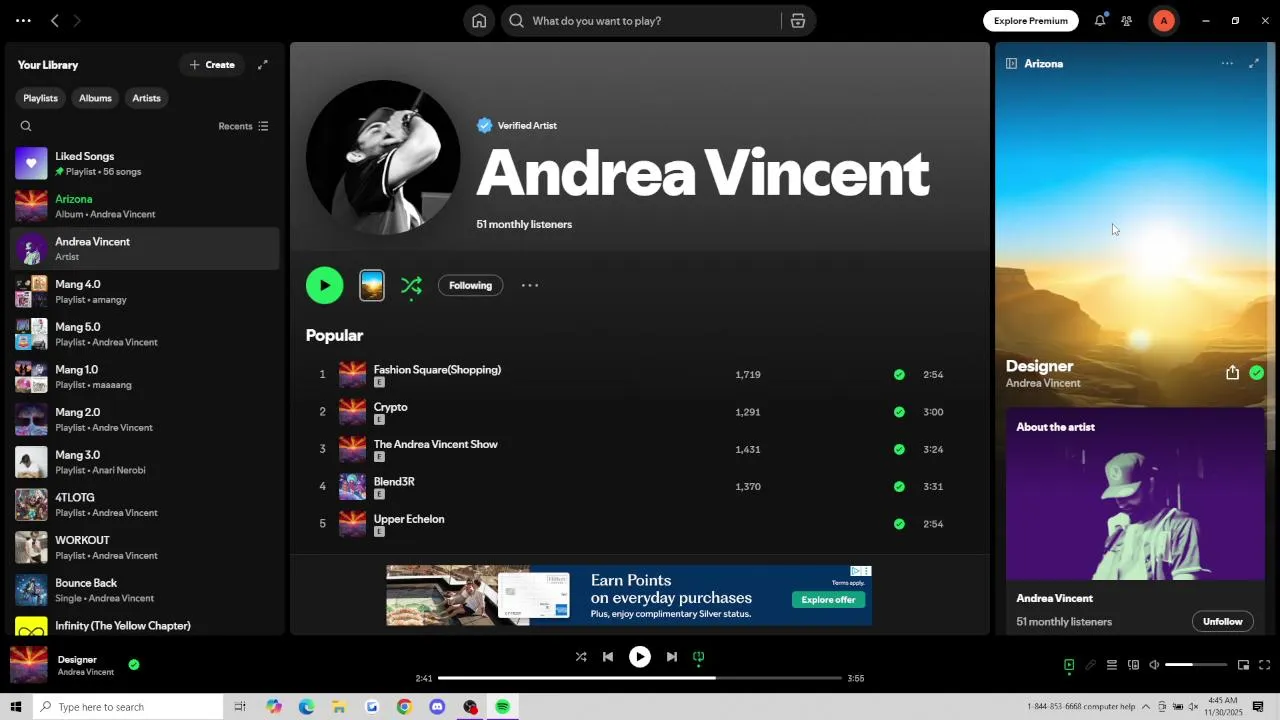Open the About the artist image card
Image resolution: width=1280 pixels, height=720 pixels.
[1135, 494]
